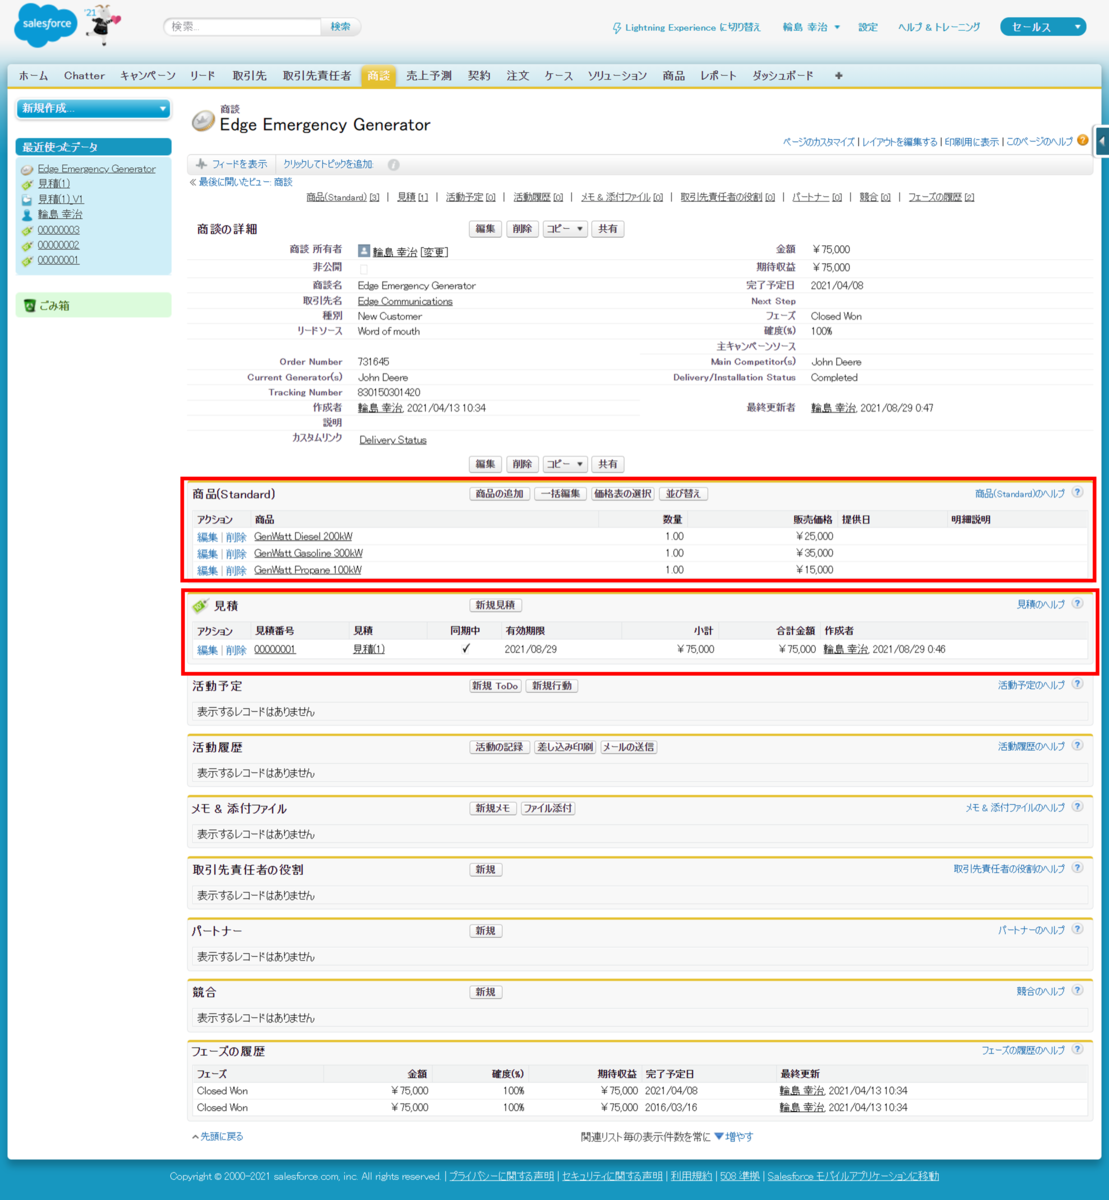1109x1200 pixels.
Task: Open quote number 00000001 in 見積 list
Action: (x=275, y=650)
